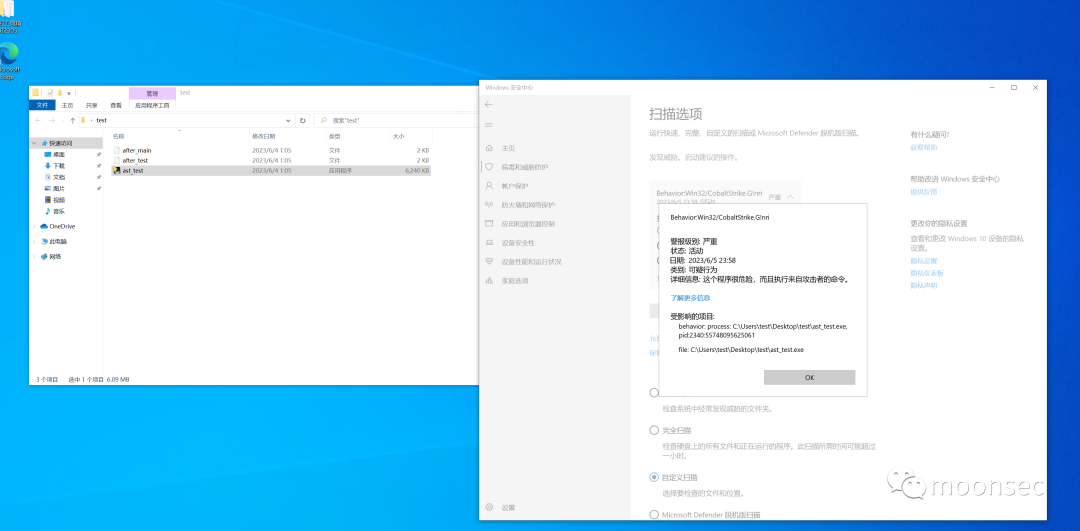Collapse the 快速访问 tree node
Image resolution: width=1080 pixels, height=531 pixels.
(x=35, y=143)
